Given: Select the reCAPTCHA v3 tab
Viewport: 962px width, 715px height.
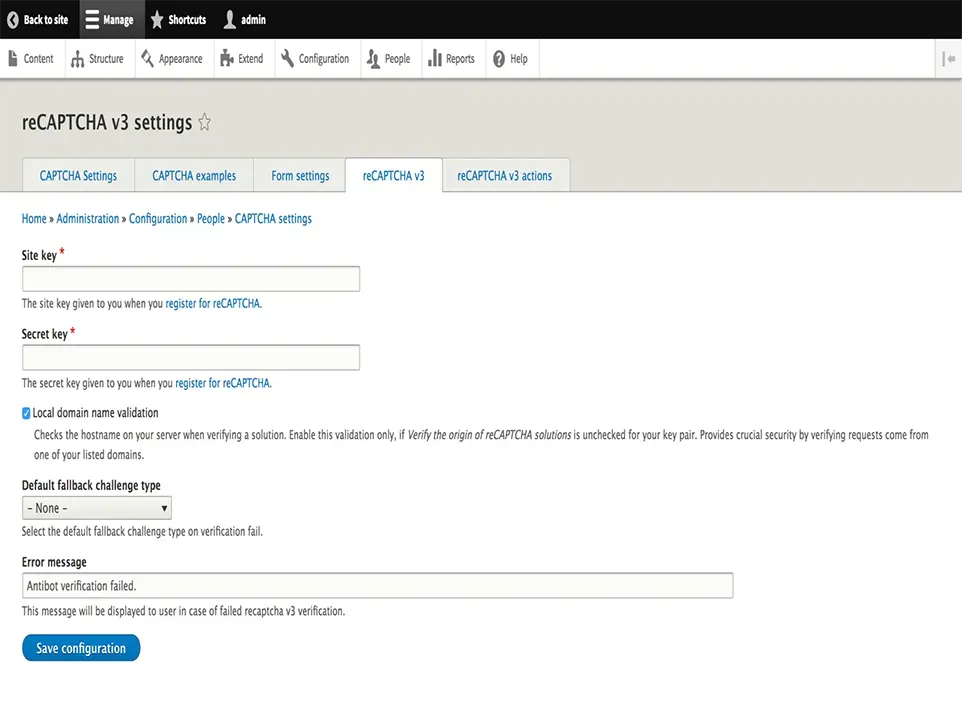Looking at the screenshot, I should pyautogui.click(x=393, y=176).
